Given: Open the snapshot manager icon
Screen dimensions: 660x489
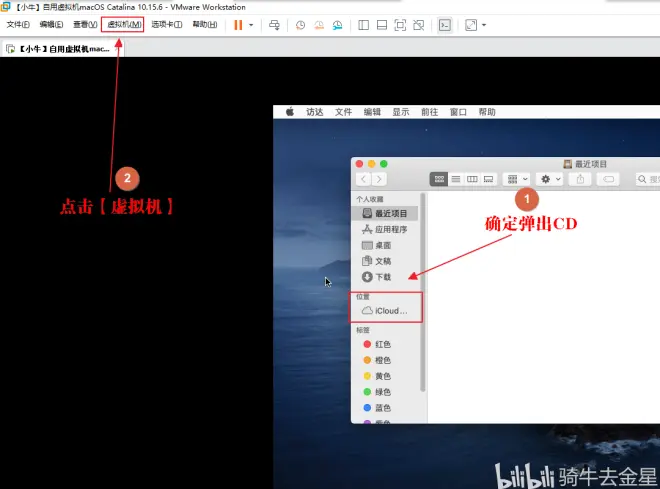Looking at the screenshot, I should (338, 25).
